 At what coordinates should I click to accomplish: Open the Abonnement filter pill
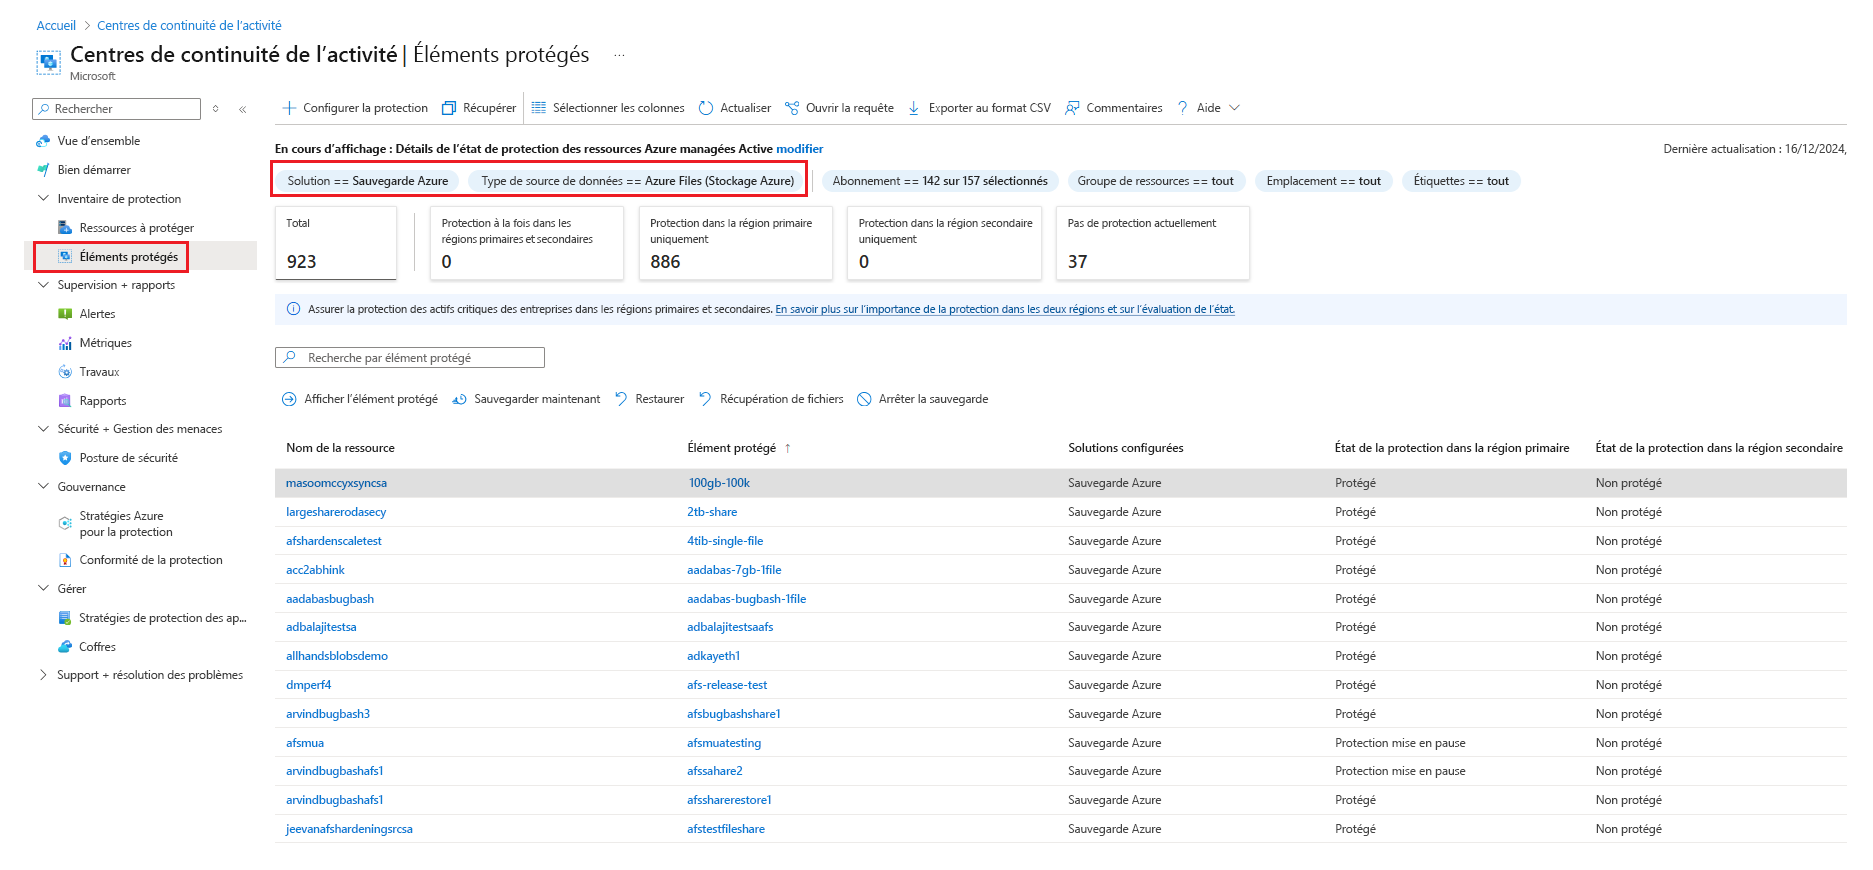coord(940,181)
